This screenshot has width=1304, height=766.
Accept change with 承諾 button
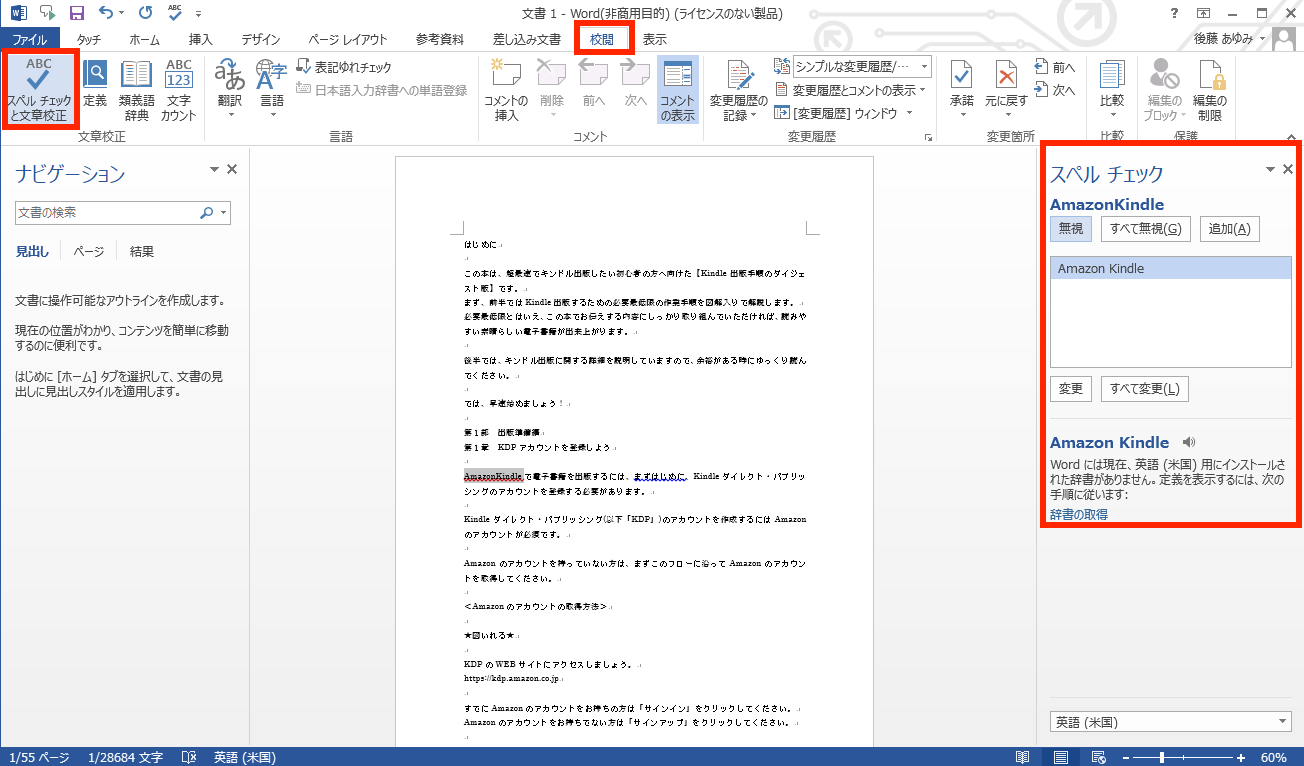(962, 88)
